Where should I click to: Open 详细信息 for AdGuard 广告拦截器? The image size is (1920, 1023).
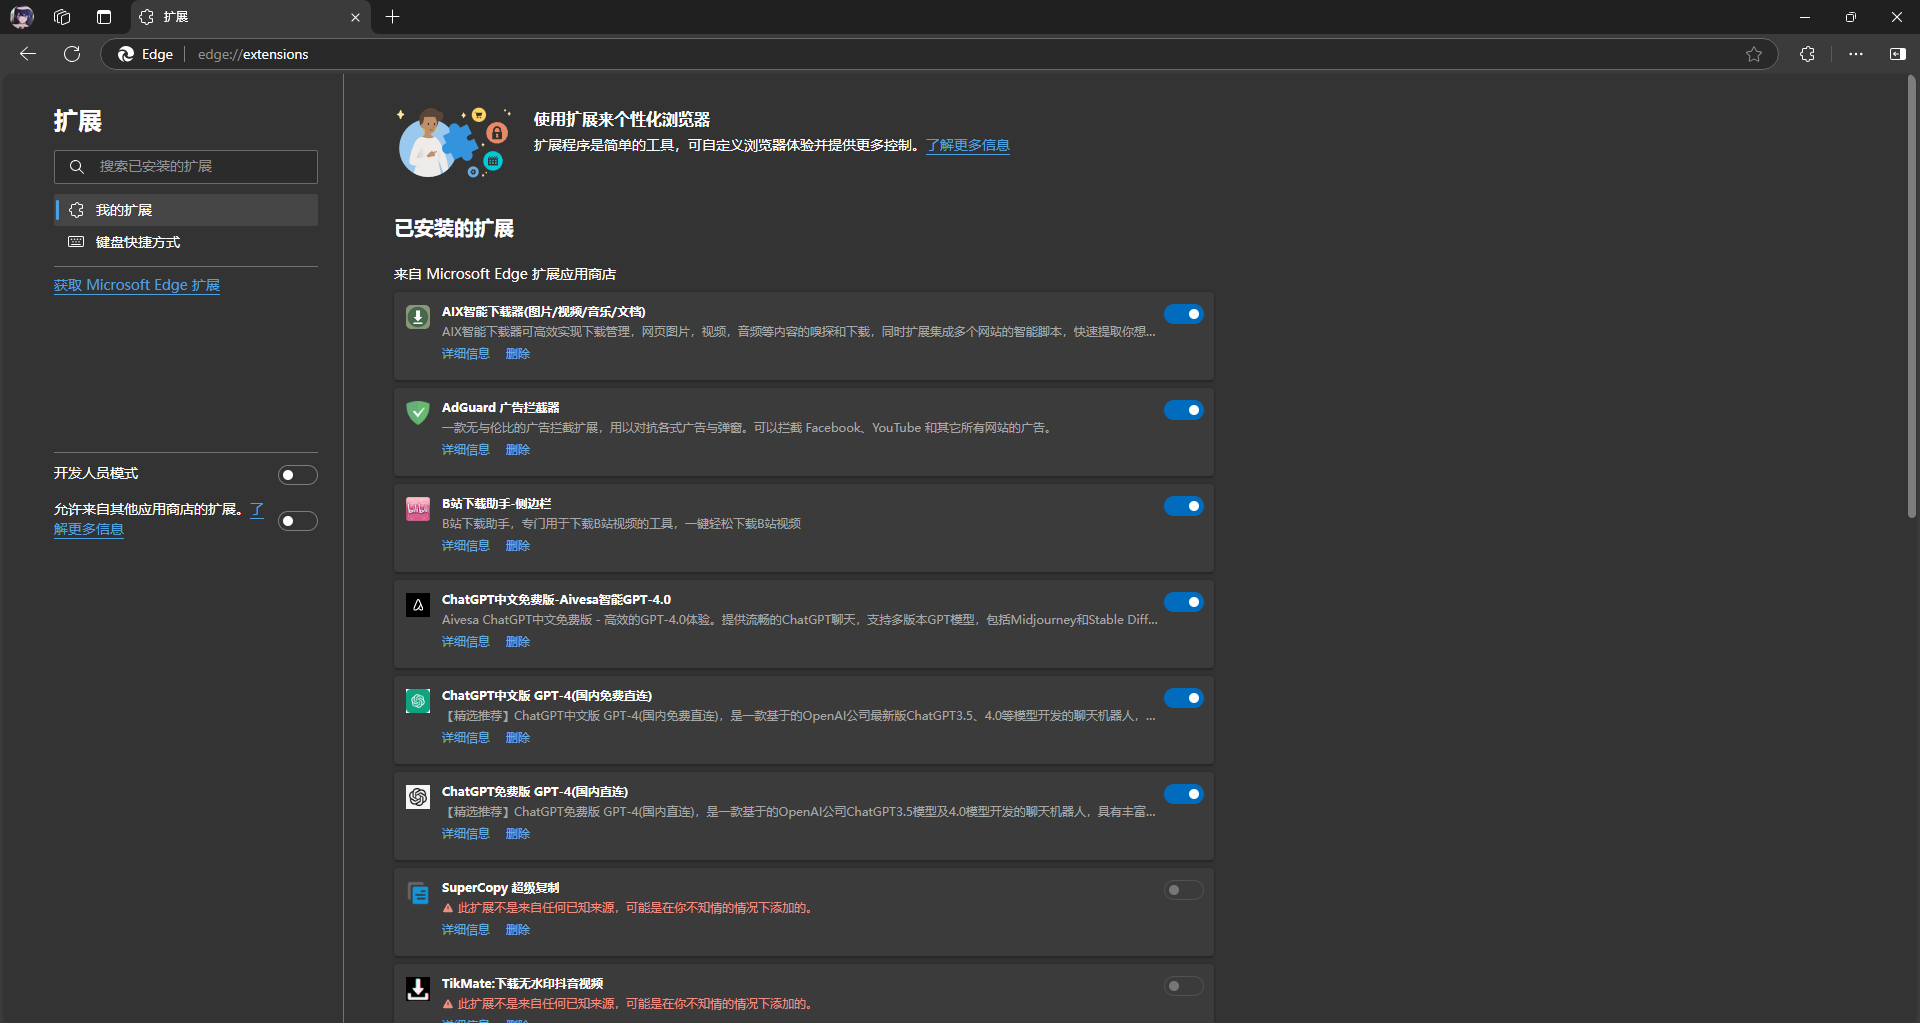coord(466,450)
